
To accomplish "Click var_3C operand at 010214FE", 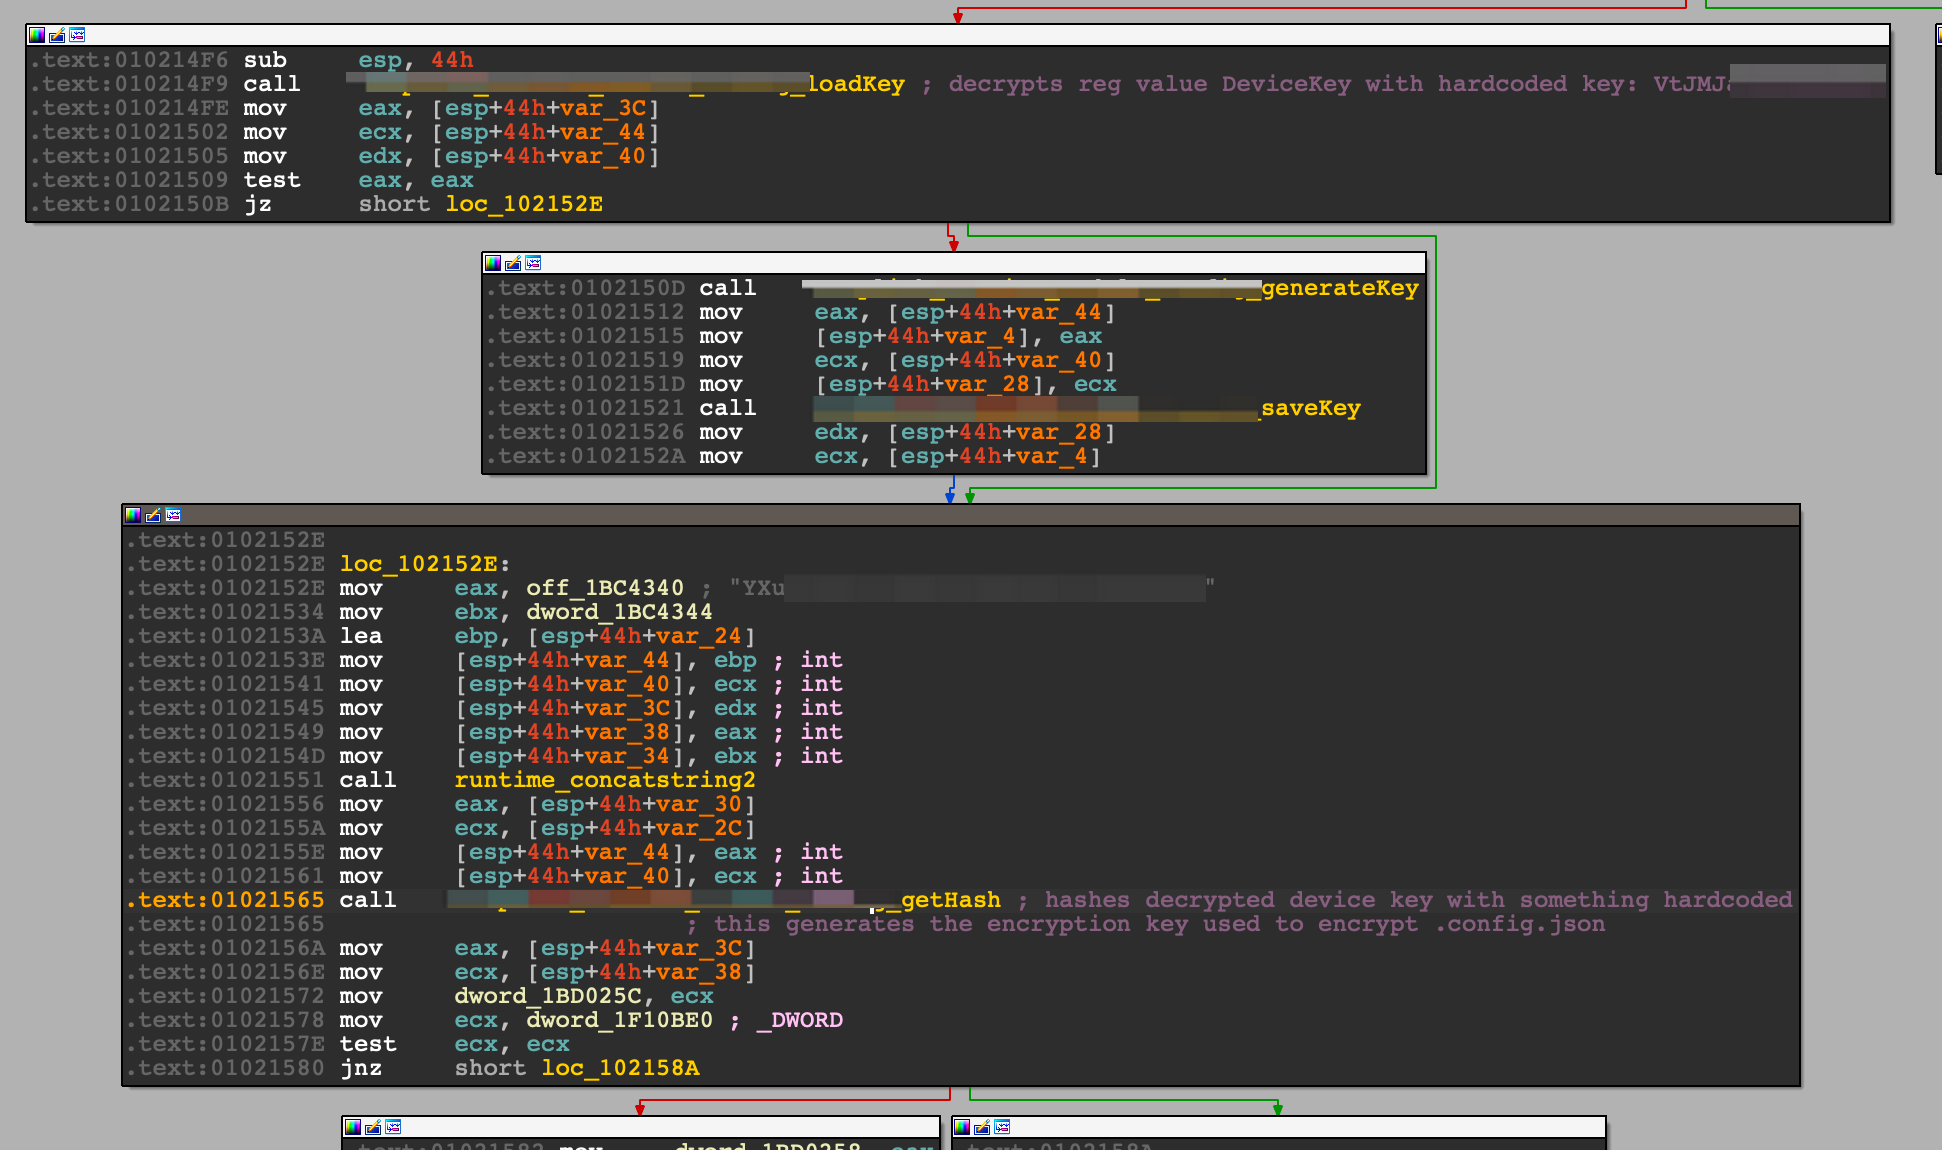I will (603, 108).
